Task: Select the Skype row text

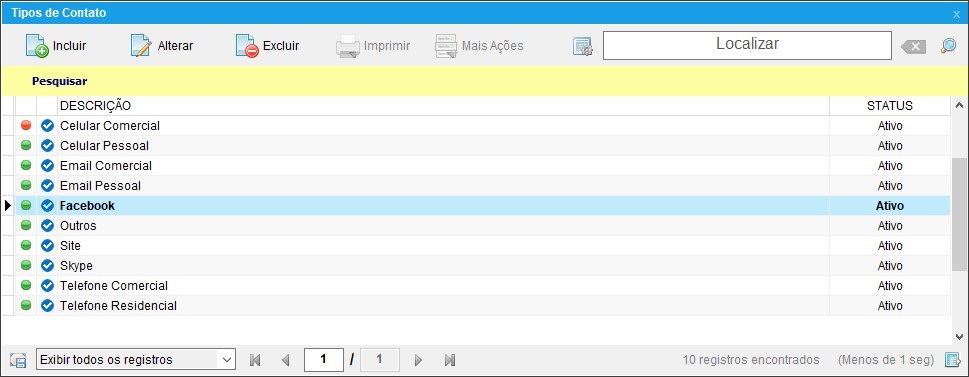Action: pos(76,266)
